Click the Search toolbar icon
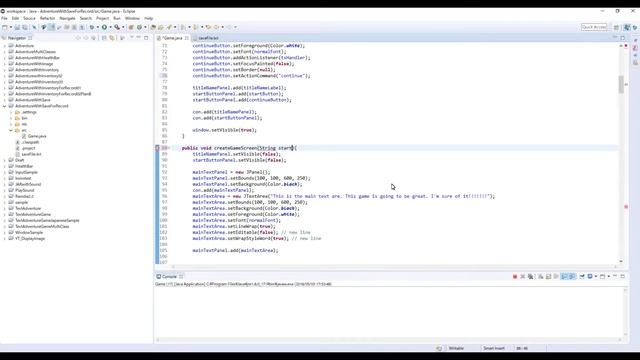Screen dimensions: 640x360 [169, 27]
